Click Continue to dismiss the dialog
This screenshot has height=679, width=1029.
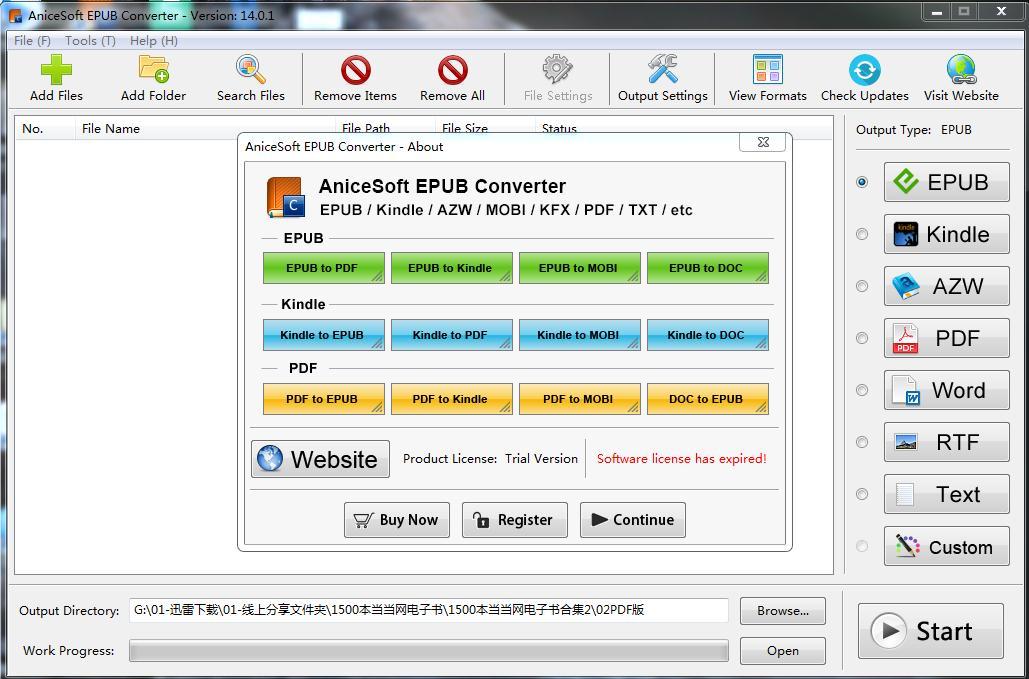point(633,520)
